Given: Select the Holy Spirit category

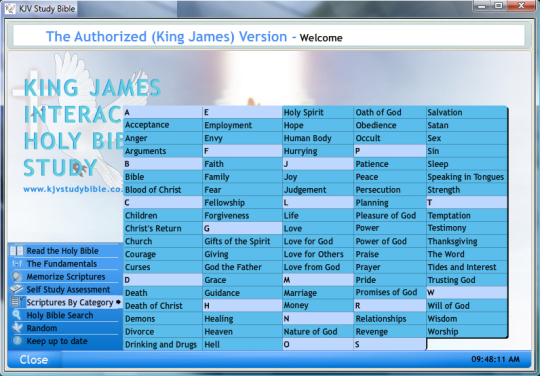Looking at the screenshot, I should coord(318,112).
